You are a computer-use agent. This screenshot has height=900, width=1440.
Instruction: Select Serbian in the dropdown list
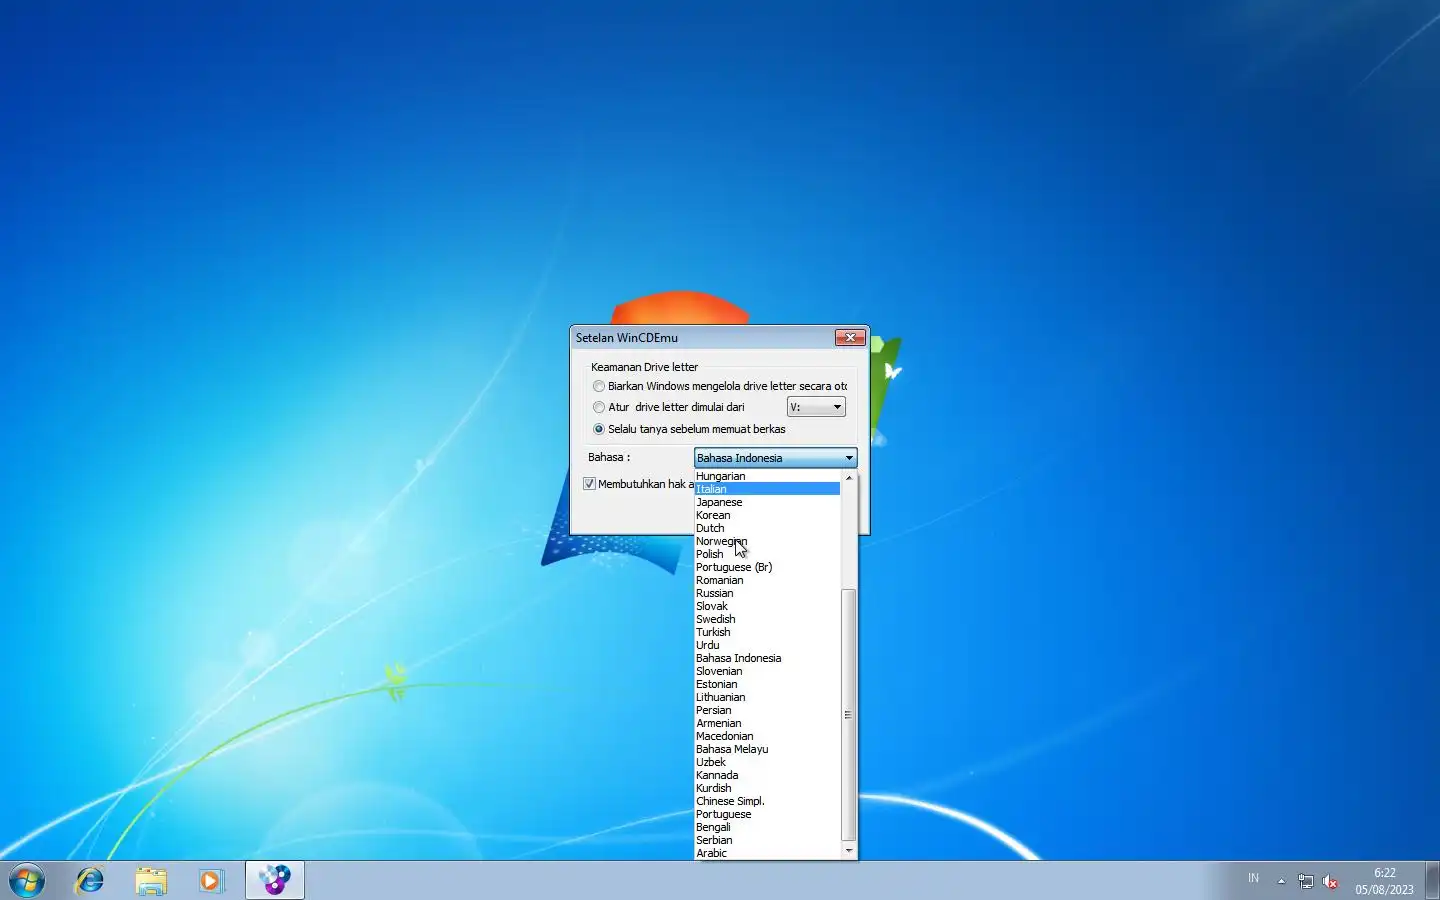(767, 840)
